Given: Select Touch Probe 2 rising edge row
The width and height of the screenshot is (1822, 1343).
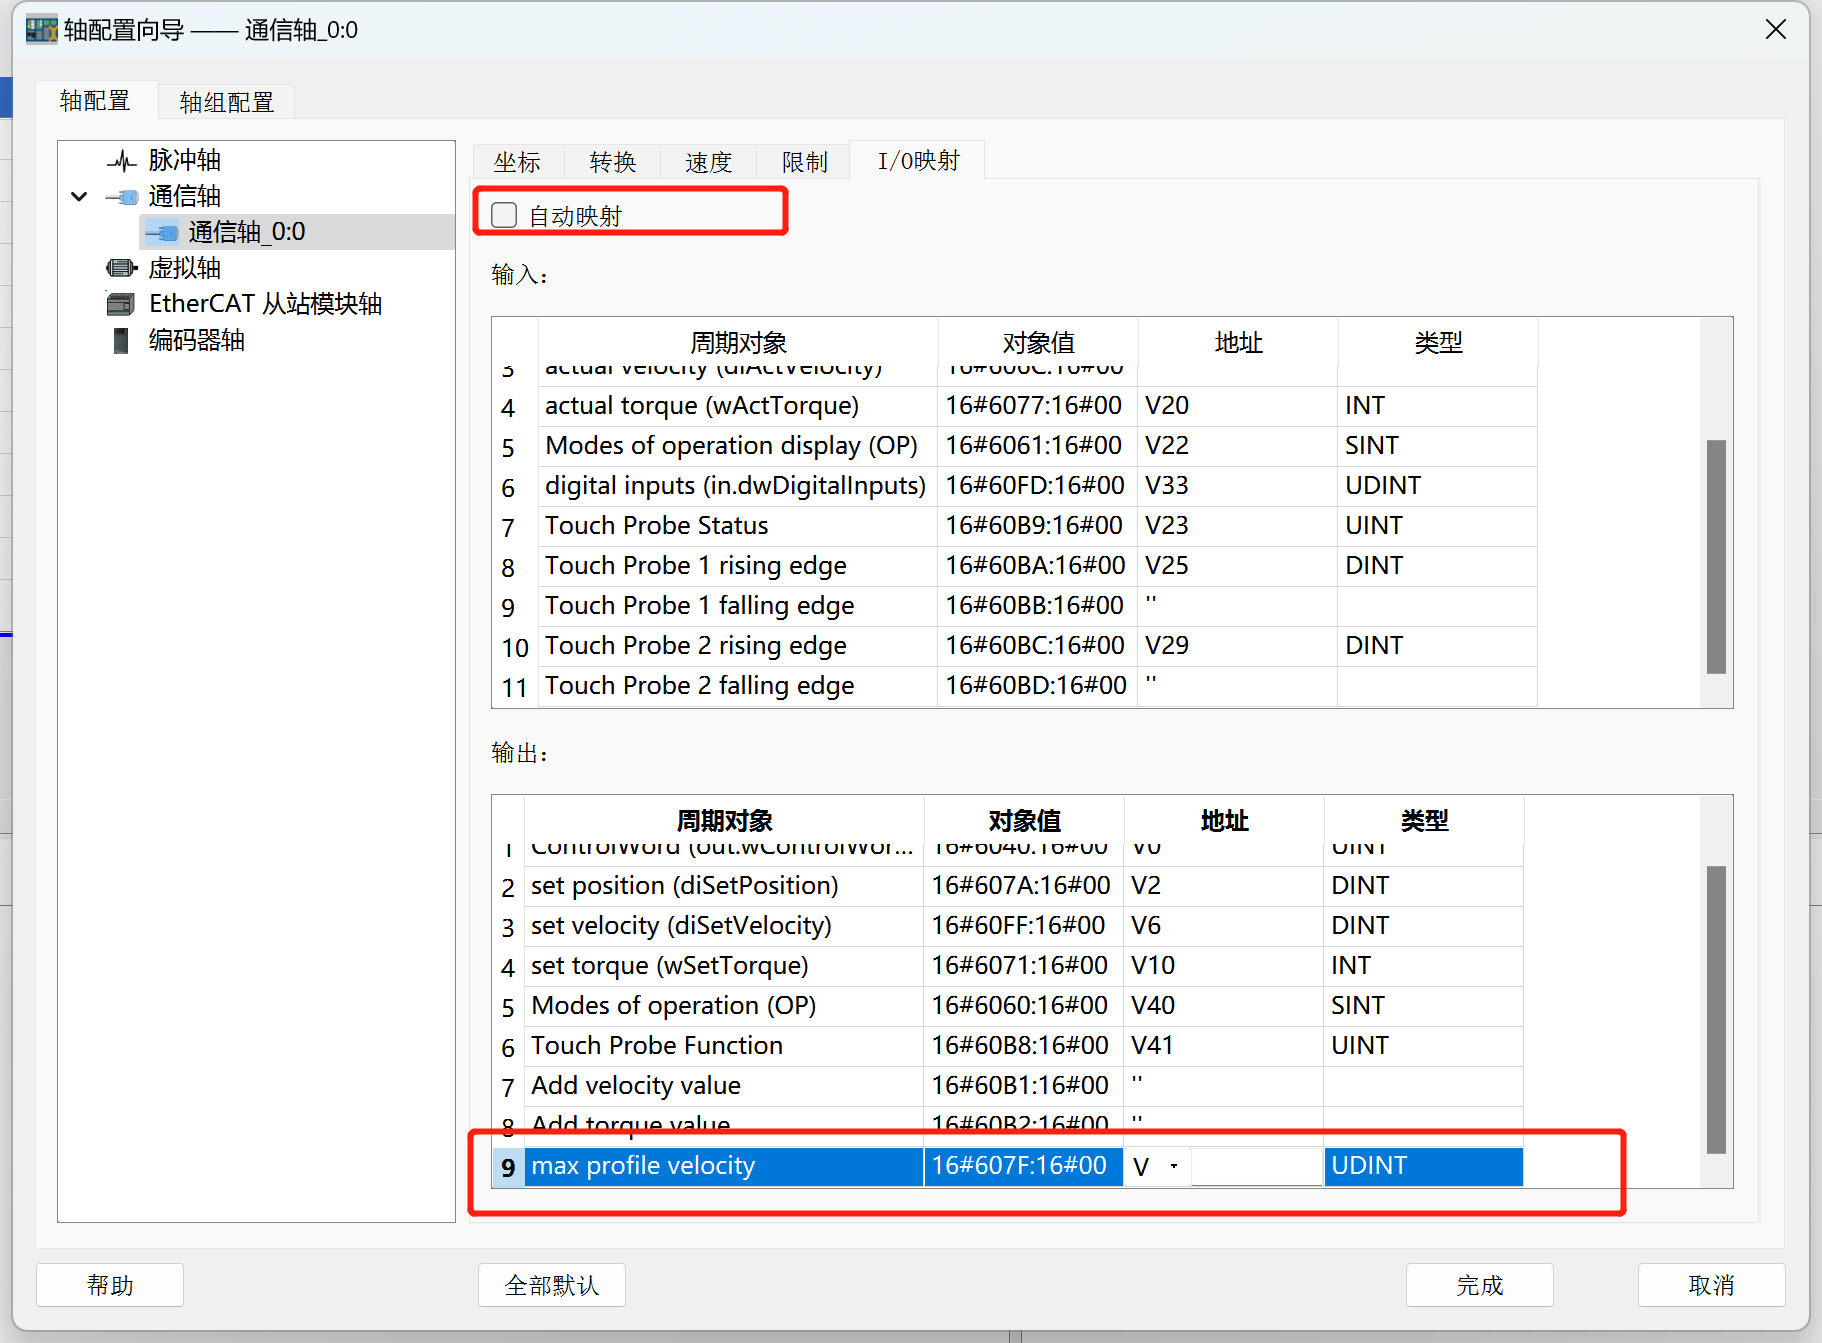Looking at the screenshot, I should coord(1015,646).
